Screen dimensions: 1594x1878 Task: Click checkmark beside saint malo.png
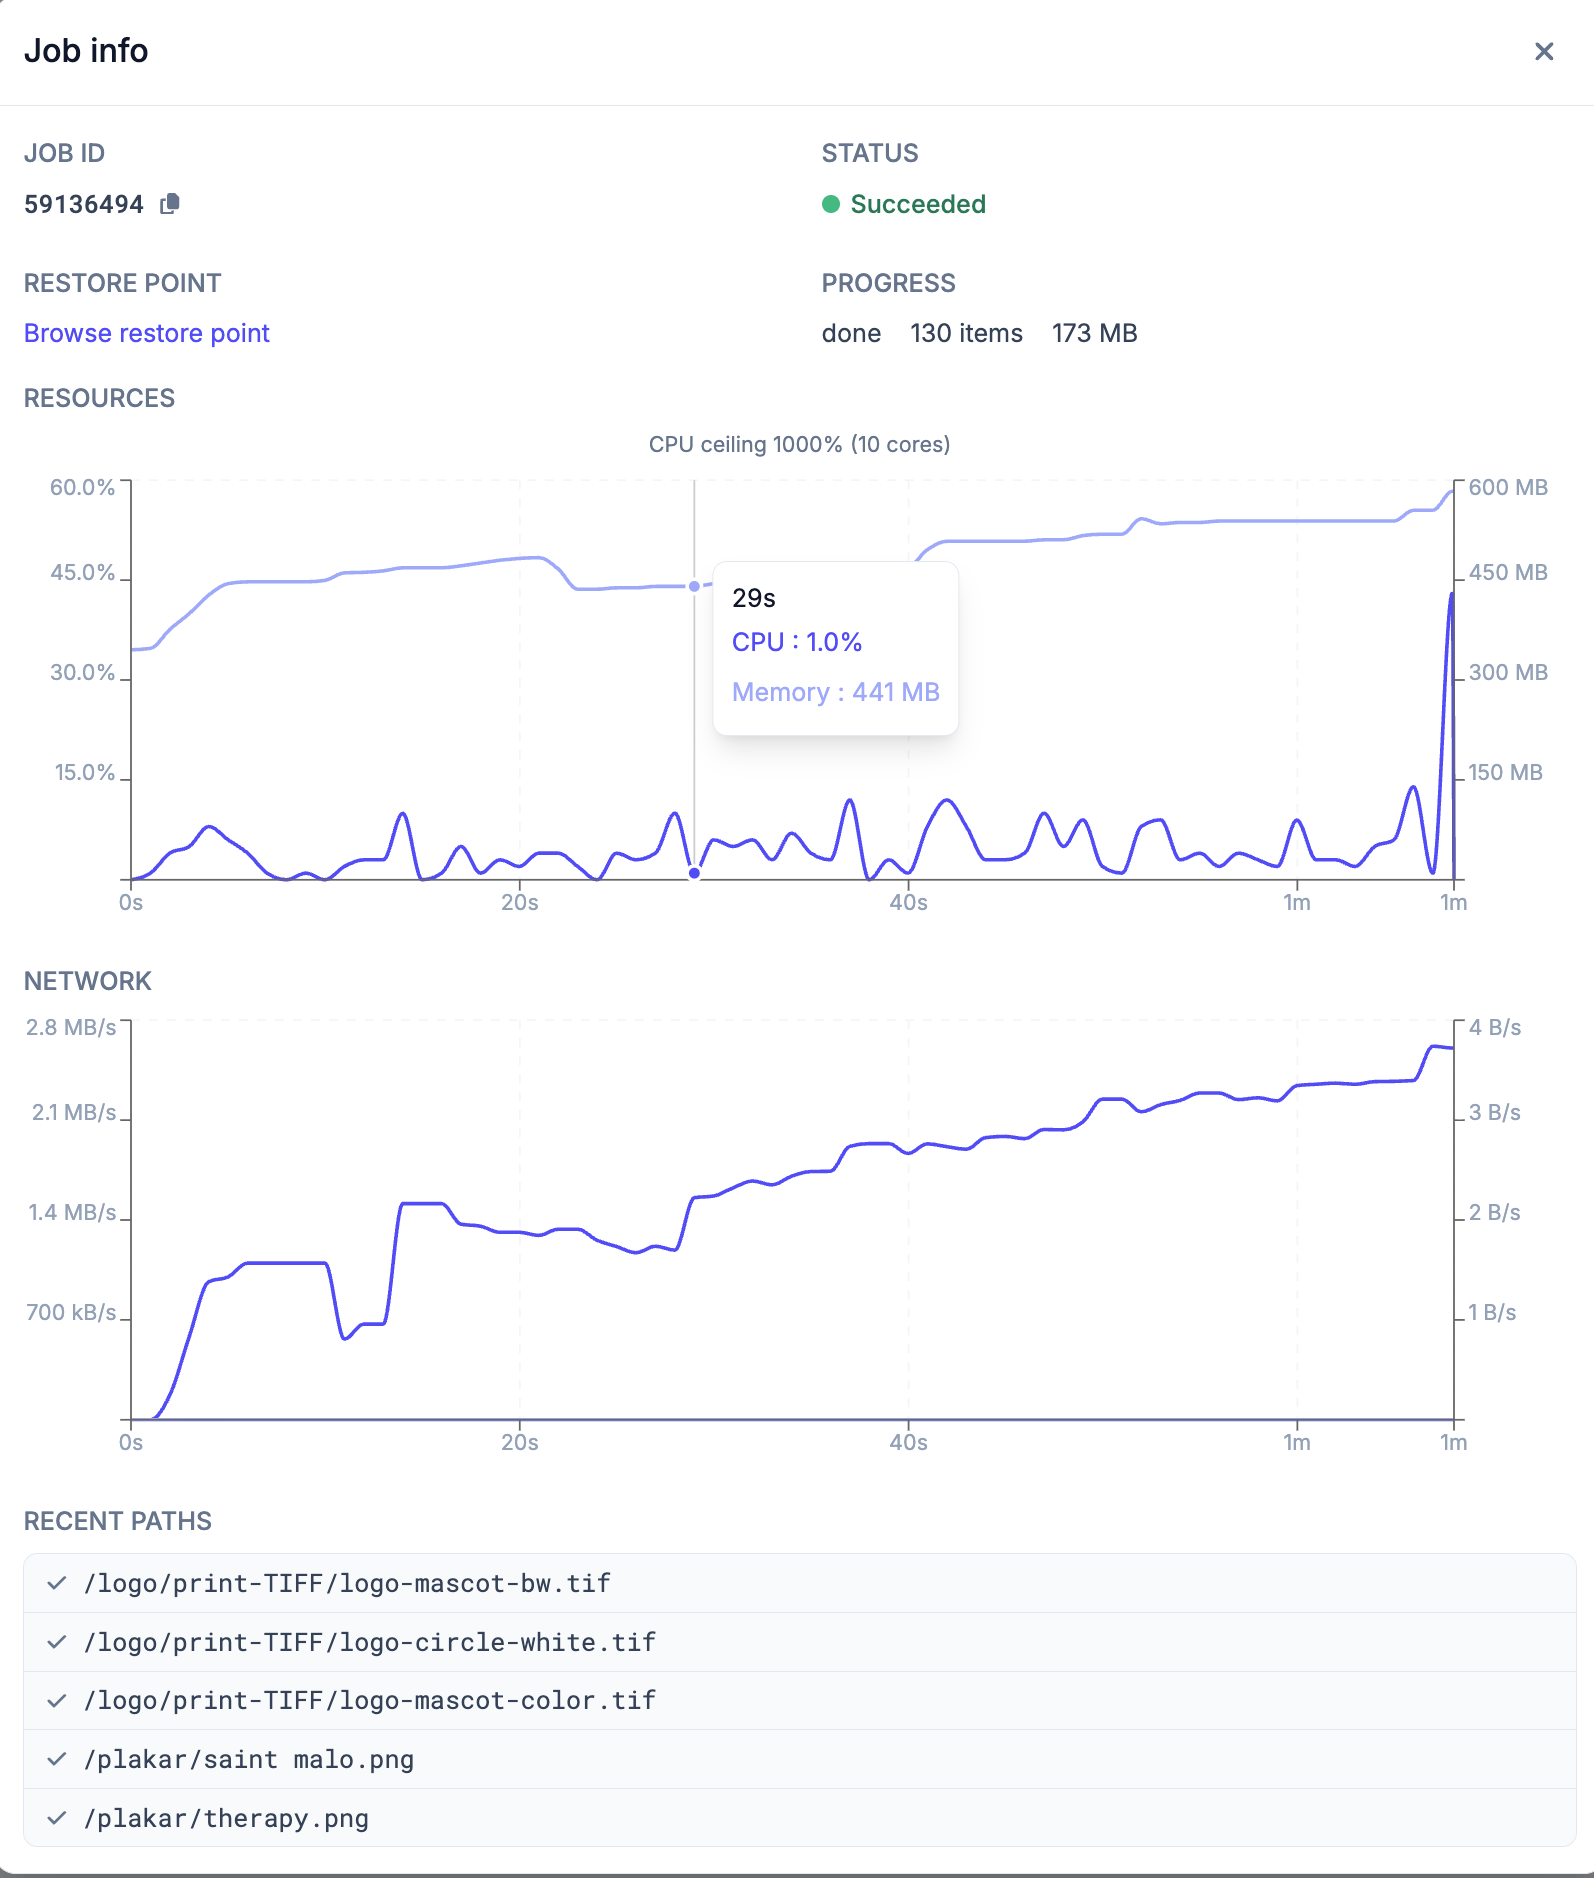point(57,1758)
